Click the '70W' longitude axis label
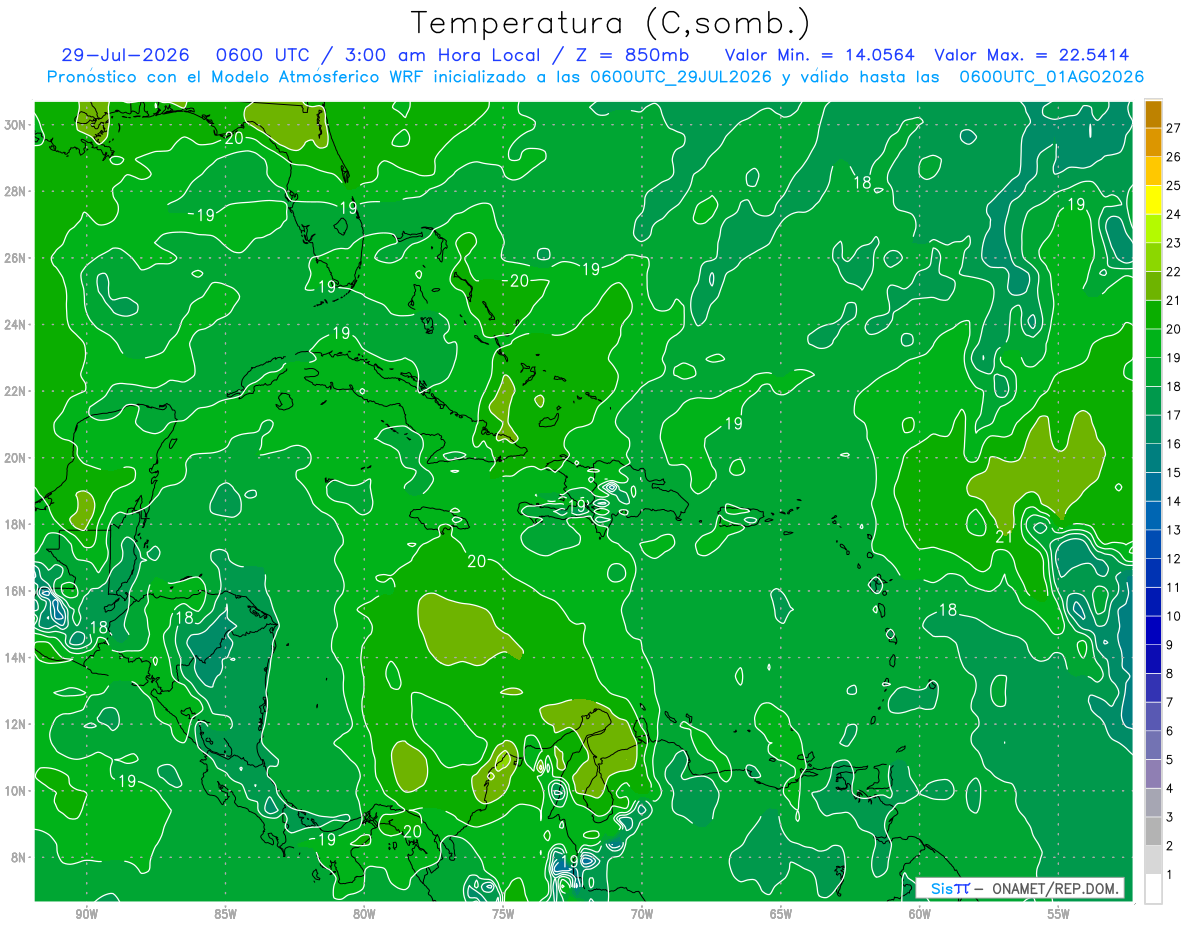Viewport: 1200px width, 927px height. click(x=642, y=914)
